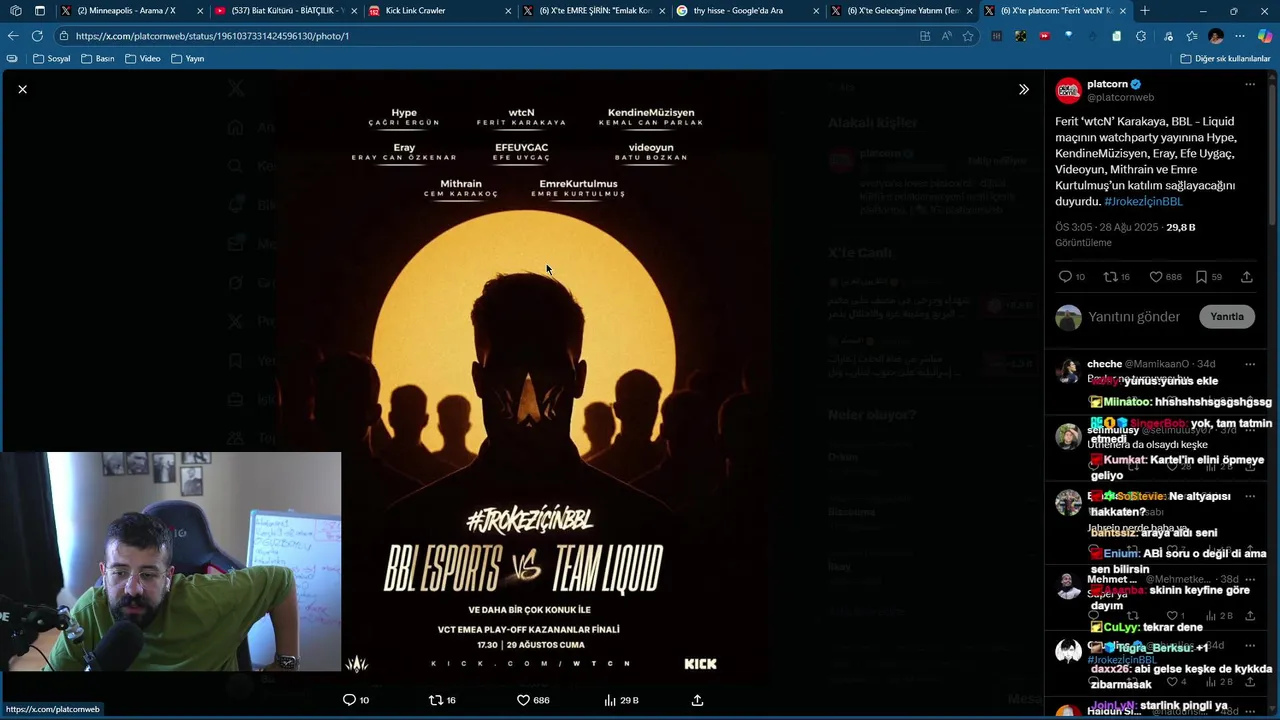Open the Extensions puzzle-piece icon
The image size is (1280, 720).
click(1141, 36)
